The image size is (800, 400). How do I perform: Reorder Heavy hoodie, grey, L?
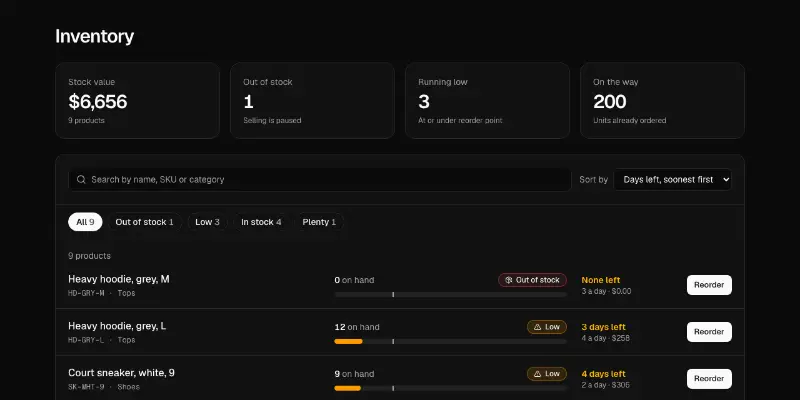click(x=709, y=332)
